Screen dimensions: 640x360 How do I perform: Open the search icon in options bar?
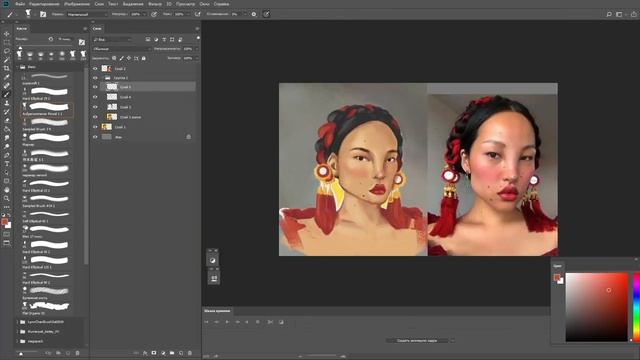tap(609, 14)
